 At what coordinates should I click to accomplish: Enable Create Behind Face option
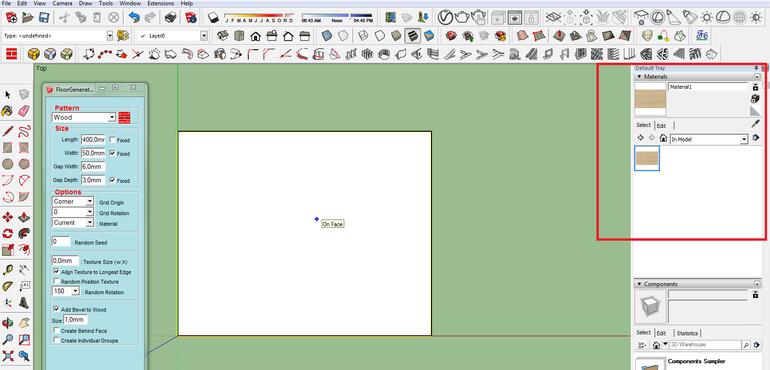coord(56,331)
